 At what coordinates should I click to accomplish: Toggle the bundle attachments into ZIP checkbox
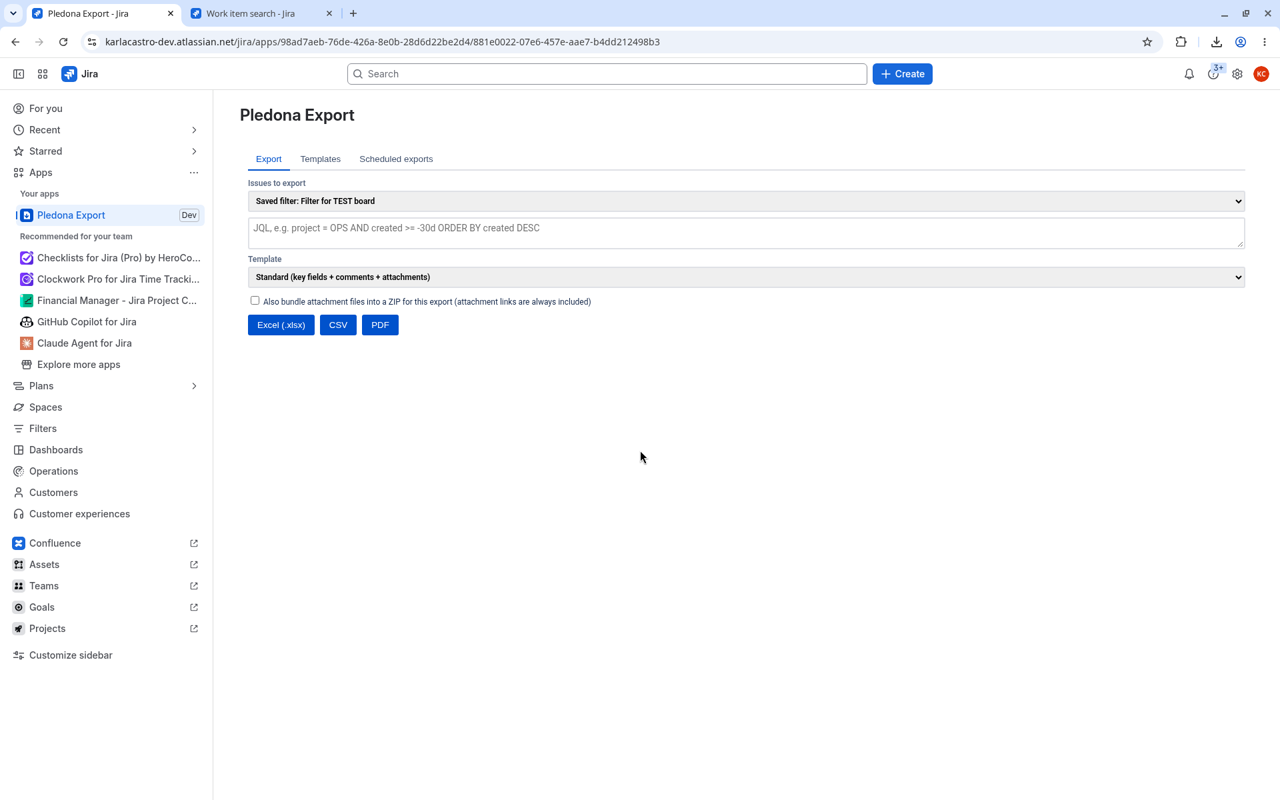[255, 300]
